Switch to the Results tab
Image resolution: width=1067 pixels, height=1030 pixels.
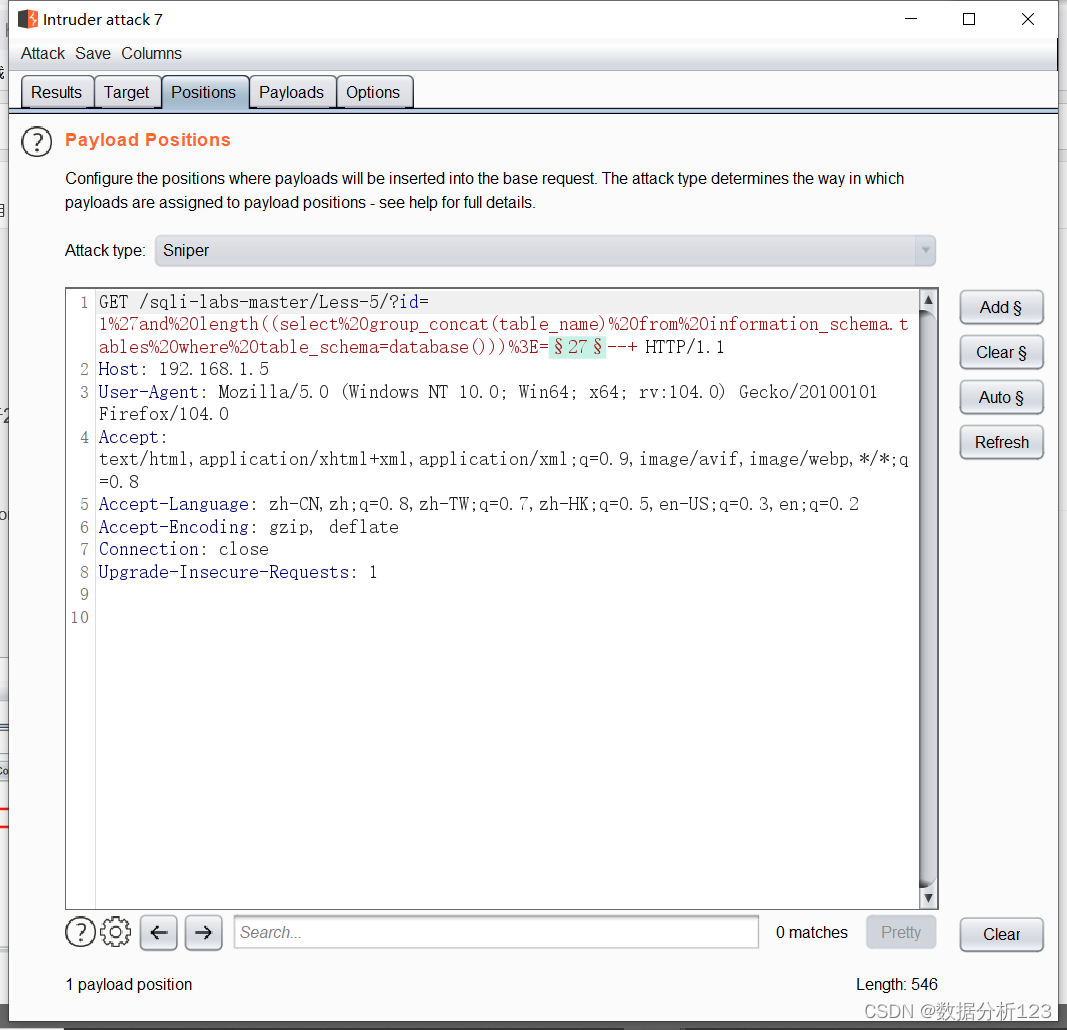pyautogui.click(x=56, y=92)
